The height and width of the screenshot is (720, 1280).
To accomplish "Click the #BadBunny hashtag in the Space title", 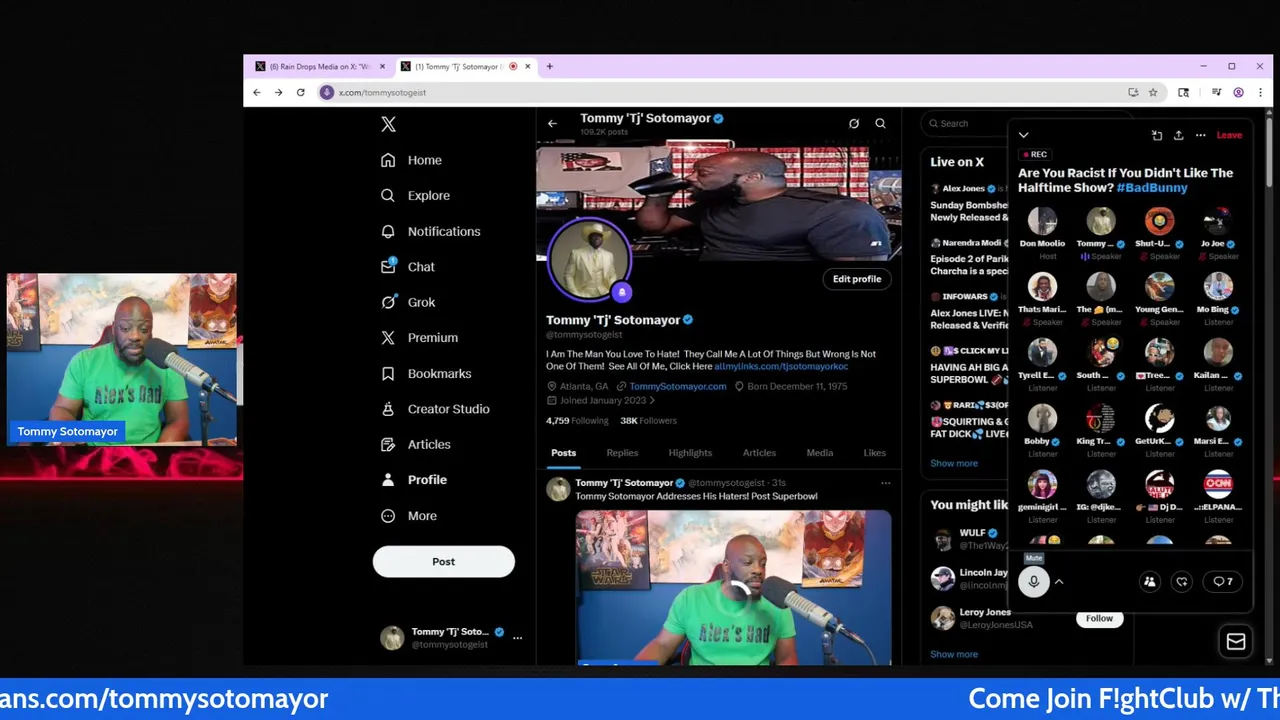I will pos(1152,187).
